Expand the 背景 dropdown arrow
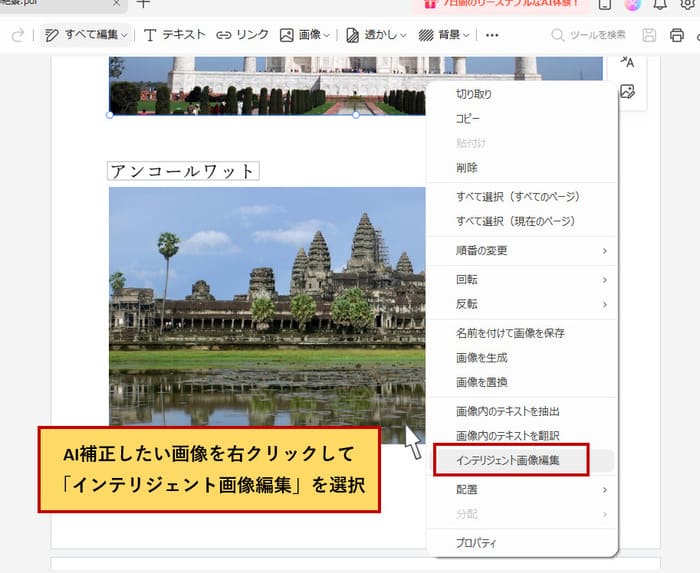This screenshot has height=573, width=700. click(467, 35)
